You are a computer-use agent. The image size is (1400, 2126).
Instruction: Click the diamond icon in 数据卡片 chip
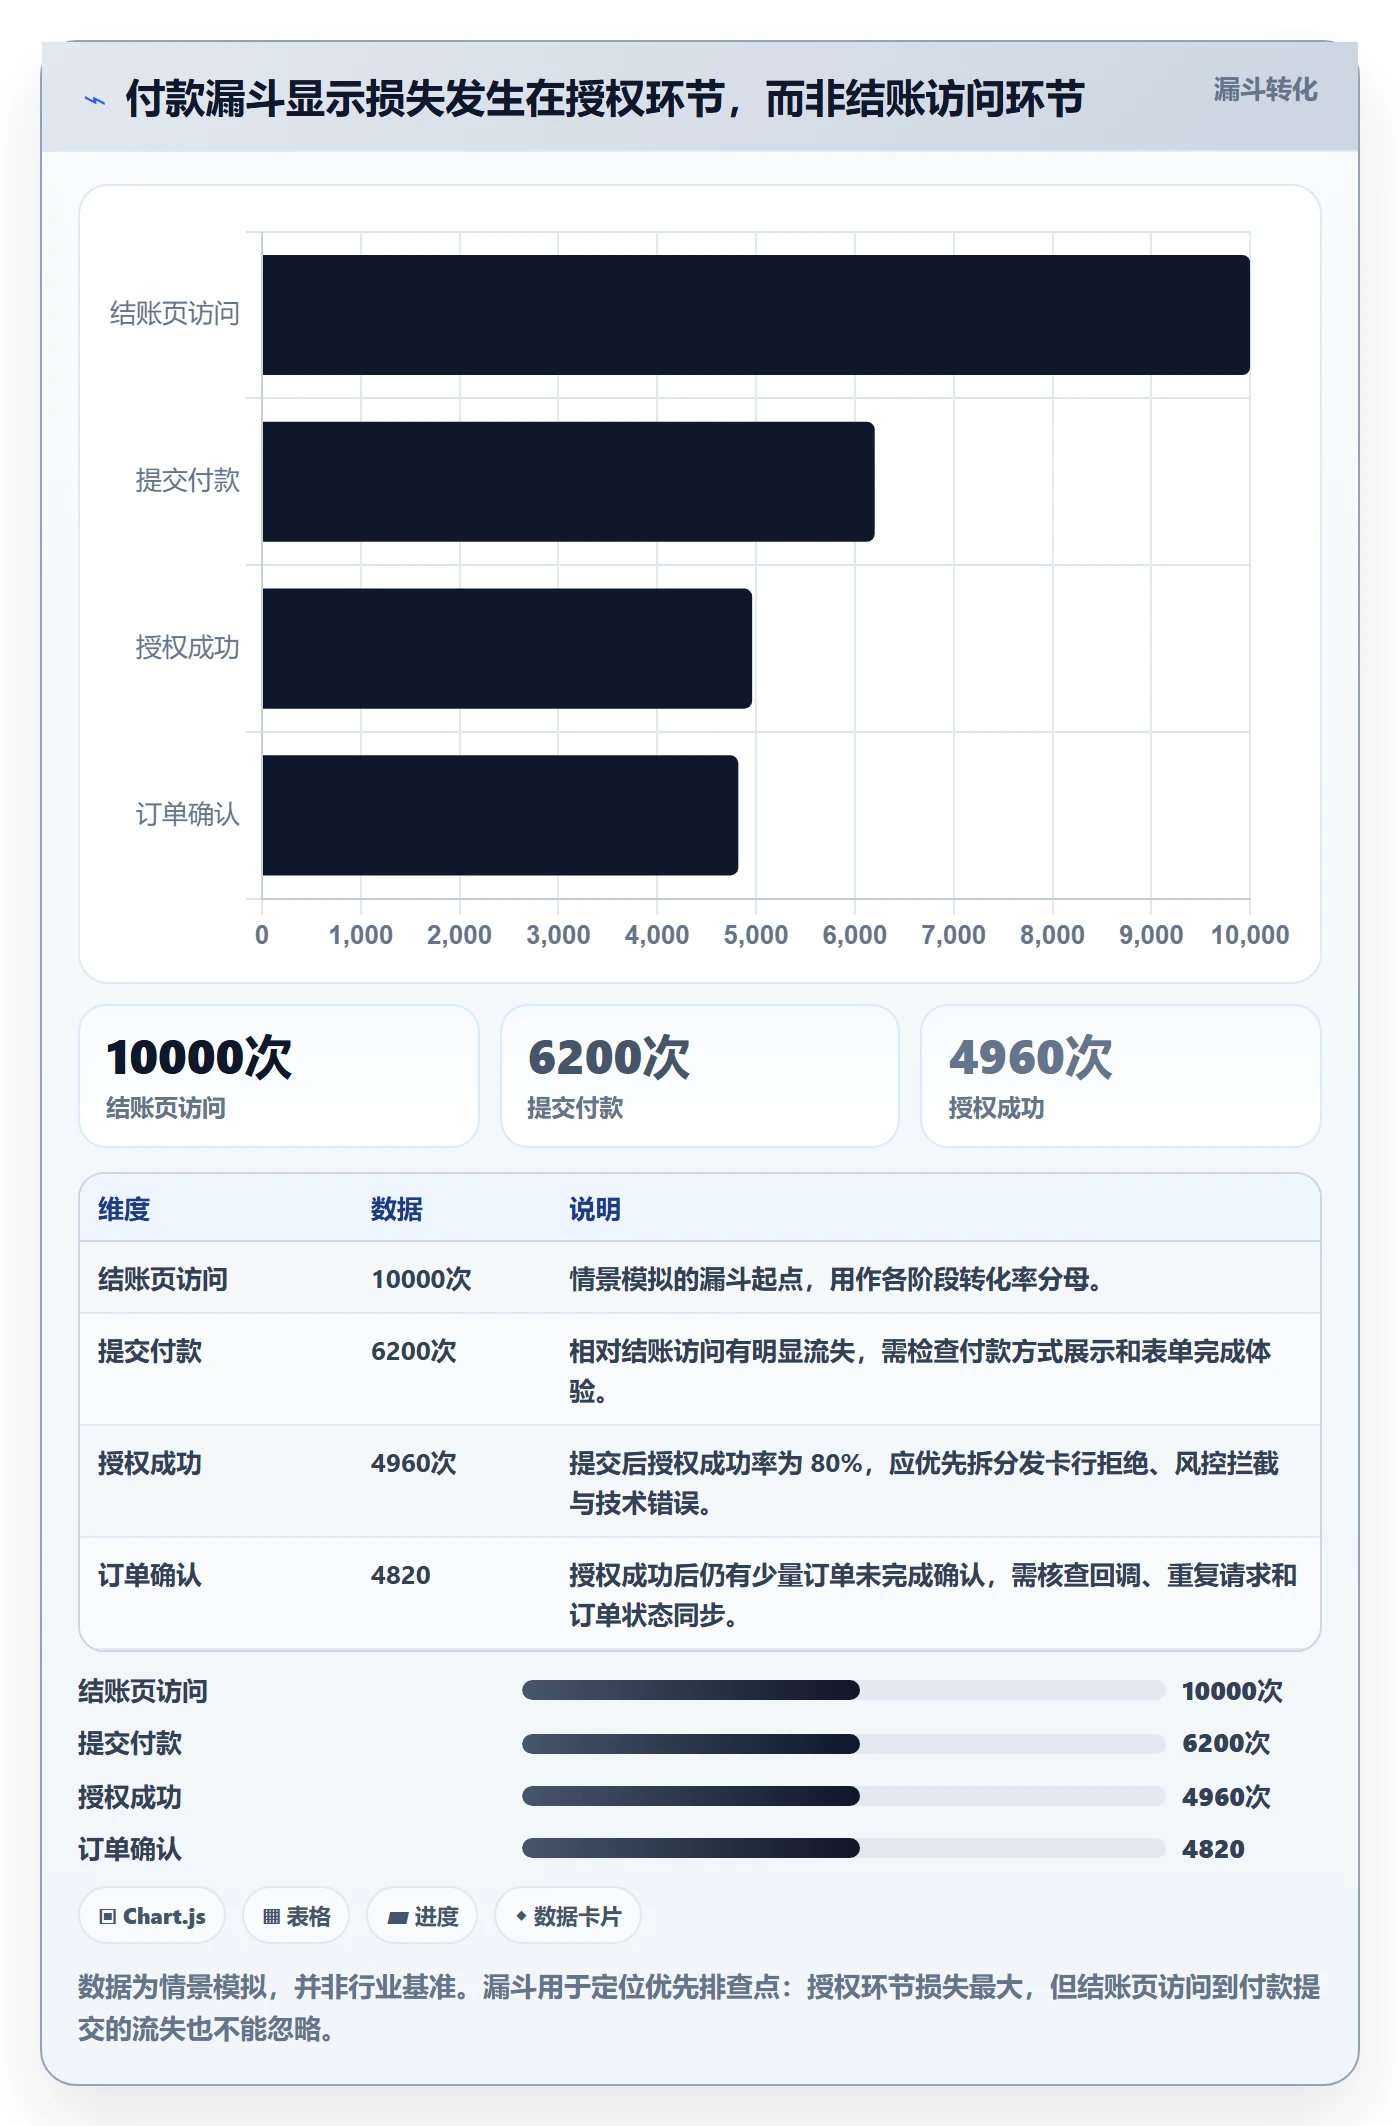[521, 1916]
